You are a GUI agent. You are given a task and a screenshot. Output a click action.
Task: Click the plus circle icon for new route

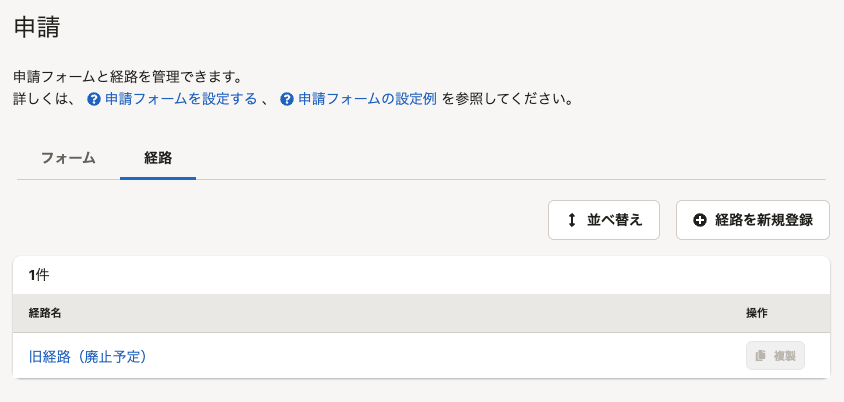click(x=700, y=220)
